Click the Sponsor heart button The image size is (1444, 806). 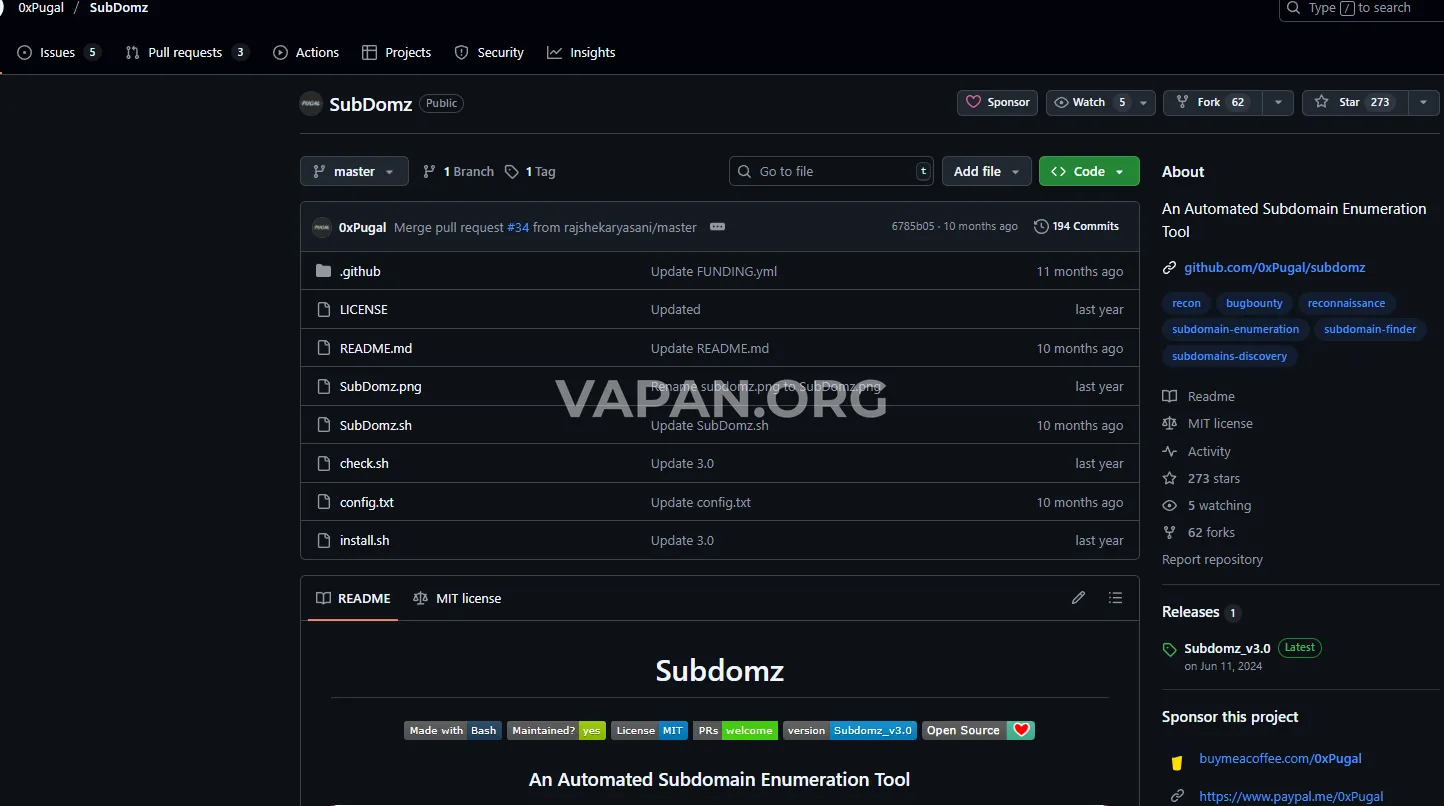(997, 102)
